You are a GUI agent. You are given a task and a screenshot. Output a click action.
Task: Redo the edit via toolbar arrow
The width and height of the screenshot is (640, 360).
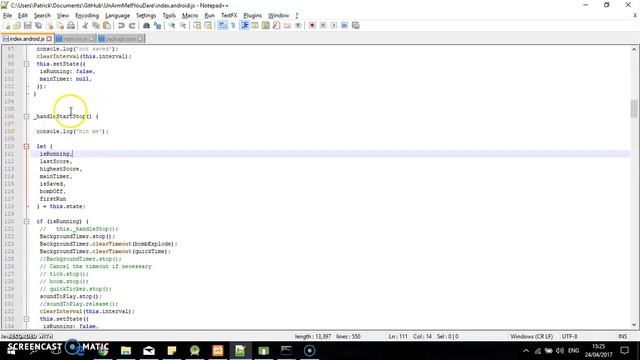pos(132,26)
